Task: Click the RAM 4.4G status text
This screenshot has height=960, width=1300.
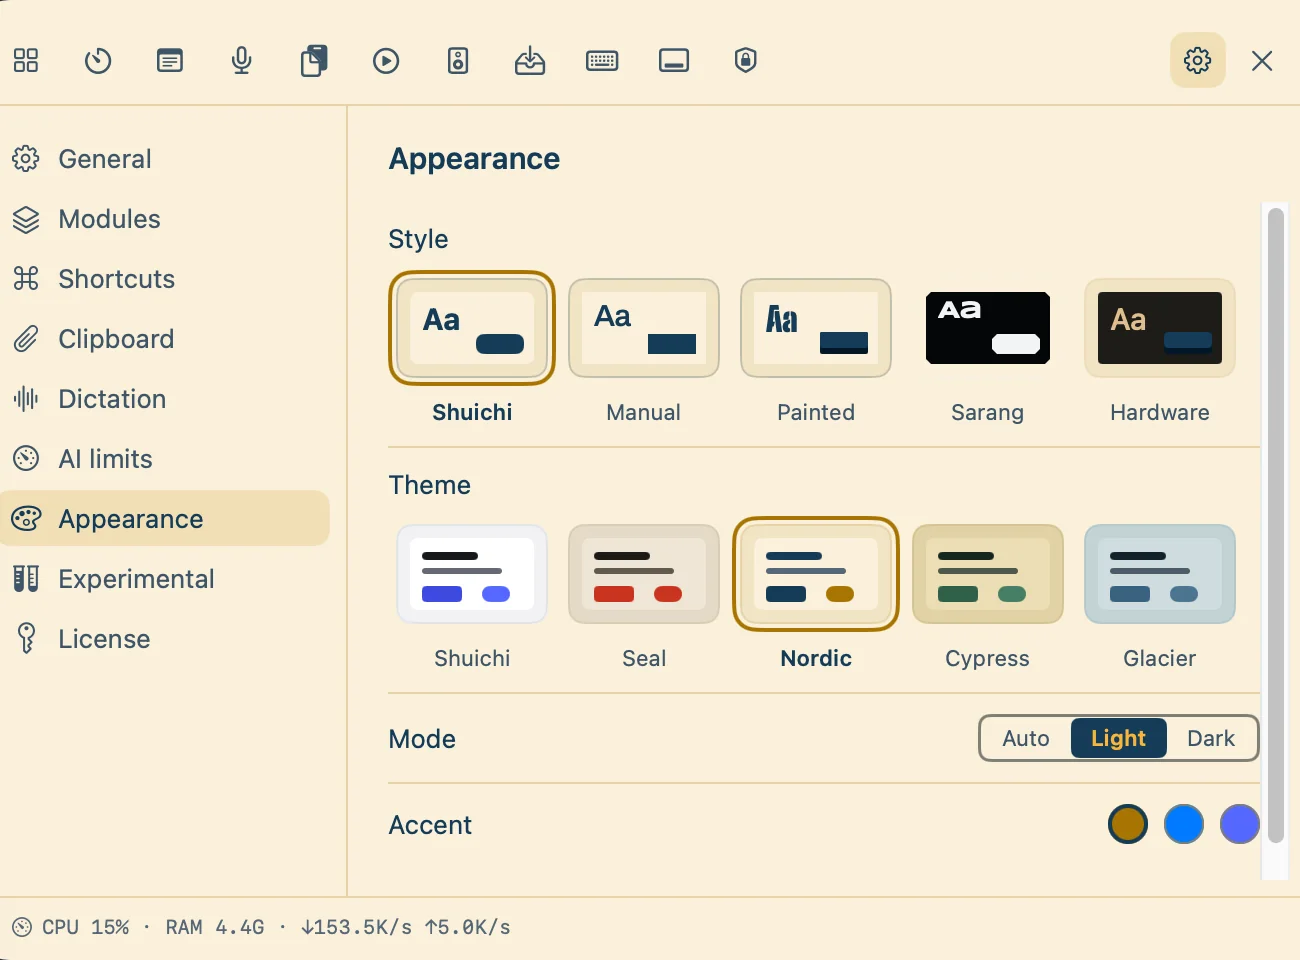Action: click(x=215, y=927)
